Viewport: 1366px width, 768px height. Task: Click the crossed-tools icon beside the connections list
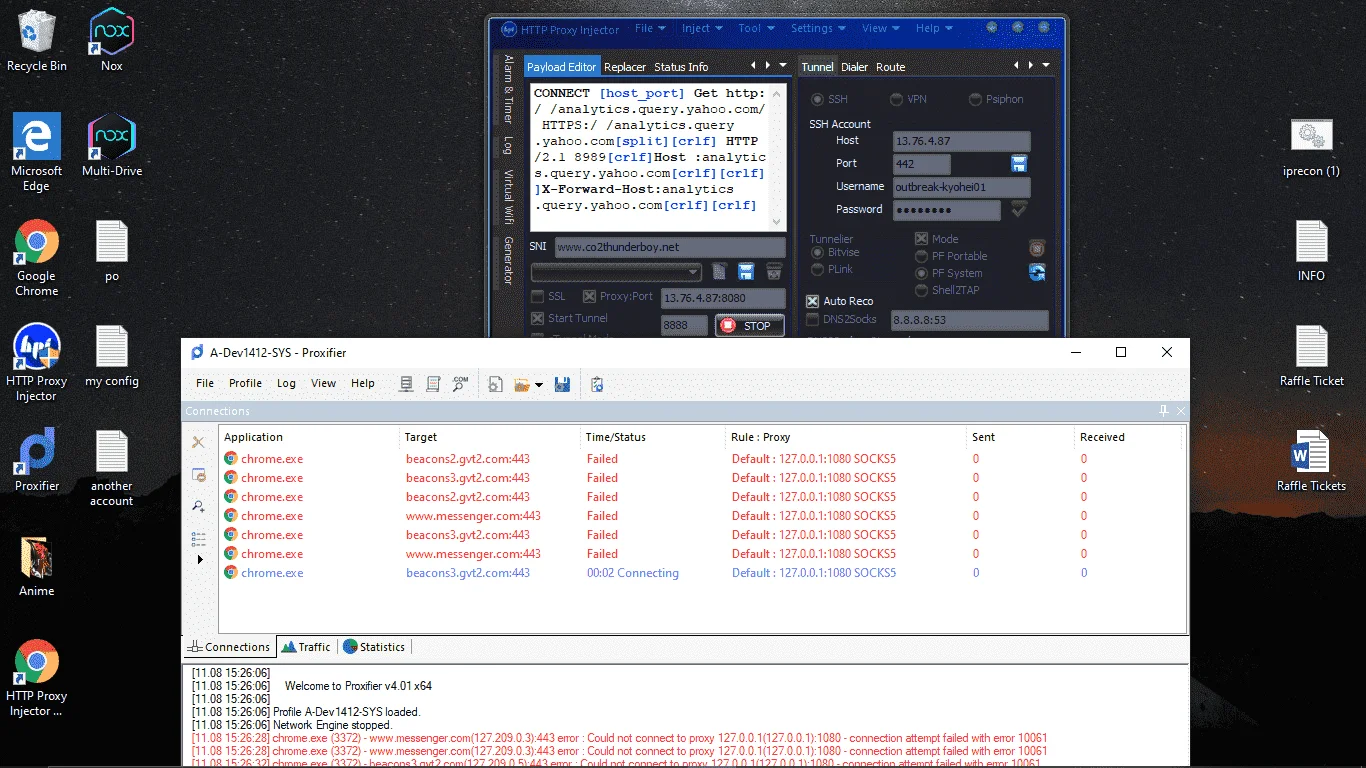click(x=198, y=442)
